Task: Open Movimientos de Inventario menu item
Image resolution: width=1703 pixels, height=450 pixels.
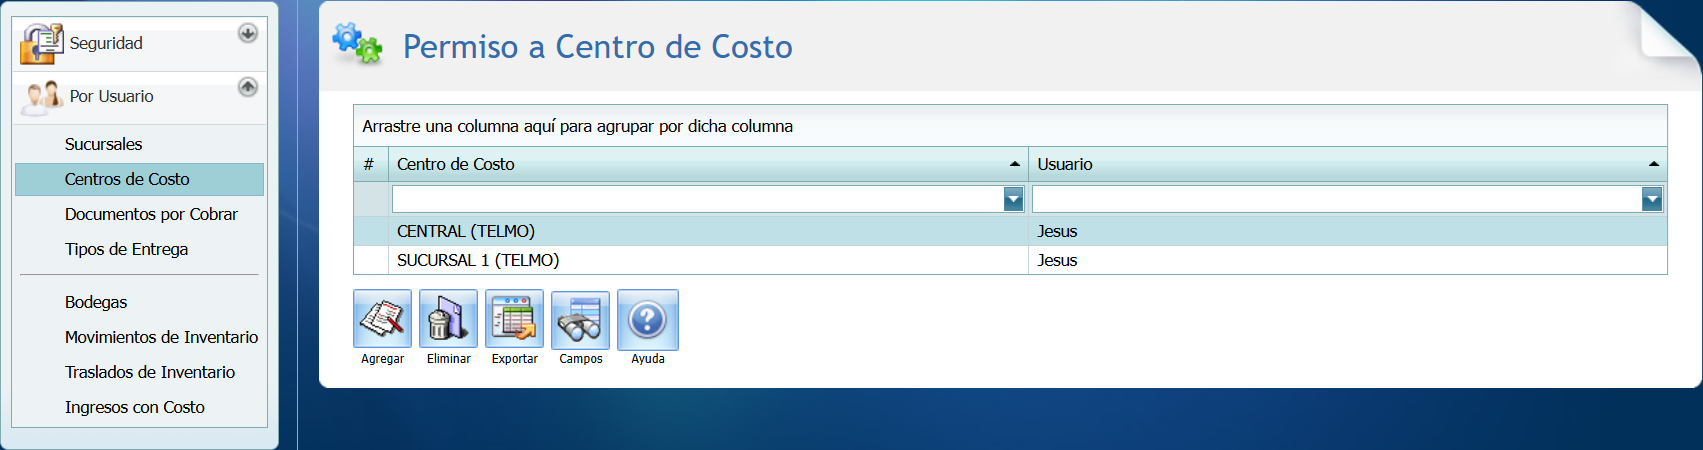Action: [x=161, y=337]
